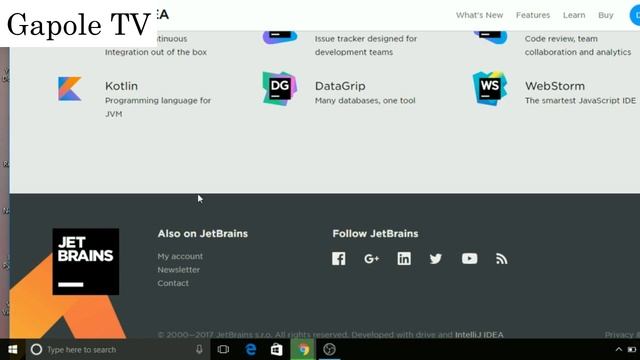
Task: Show hidden system tray icons
Action: coord(619,349)
